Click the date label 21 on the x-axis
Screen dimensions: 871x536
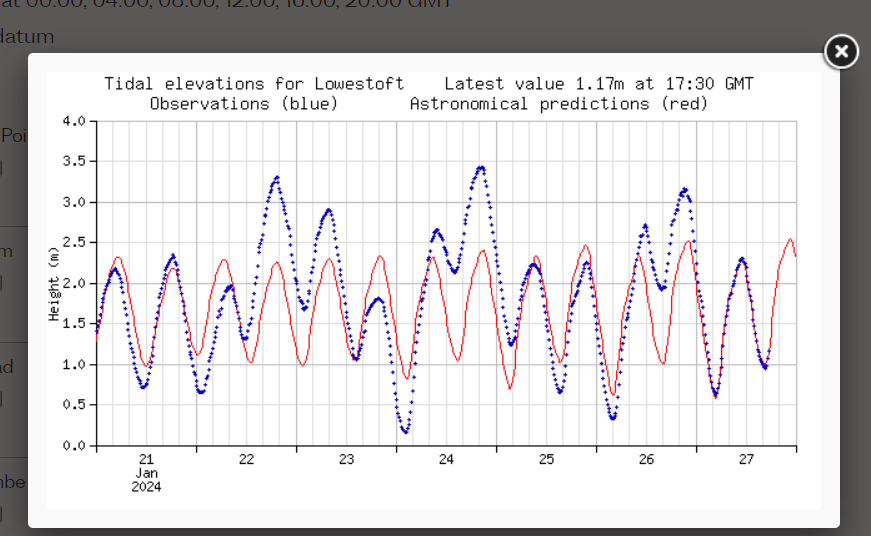[x=147, y=460]
